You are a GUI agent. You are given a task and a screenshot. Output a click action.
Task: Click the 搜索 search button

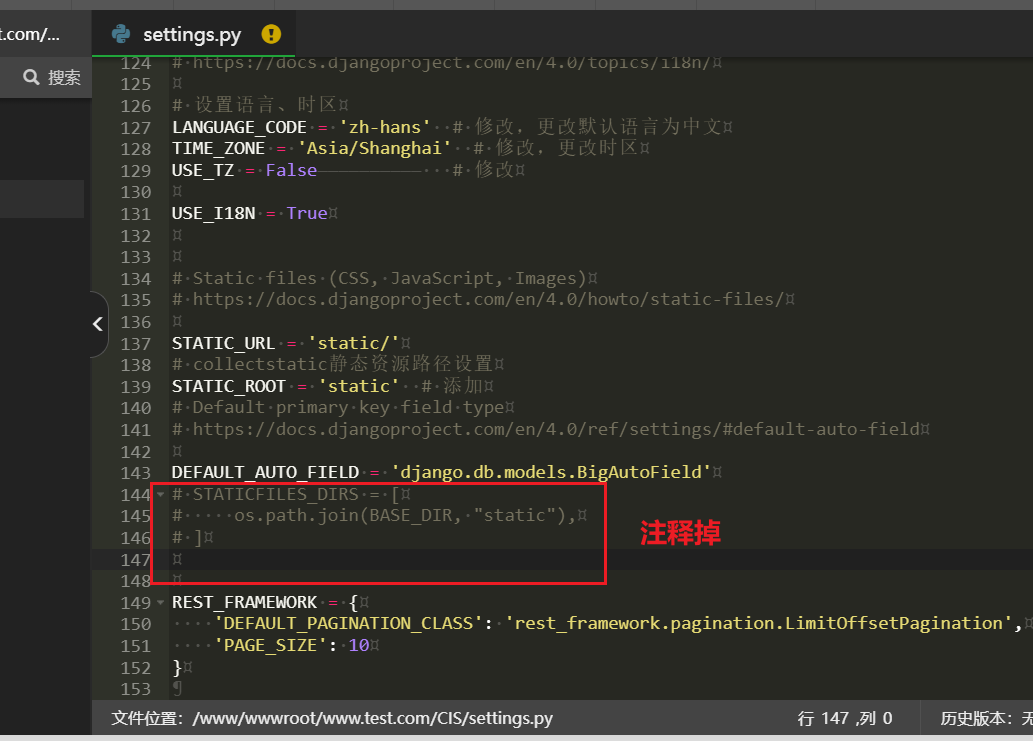coord(51,77)
